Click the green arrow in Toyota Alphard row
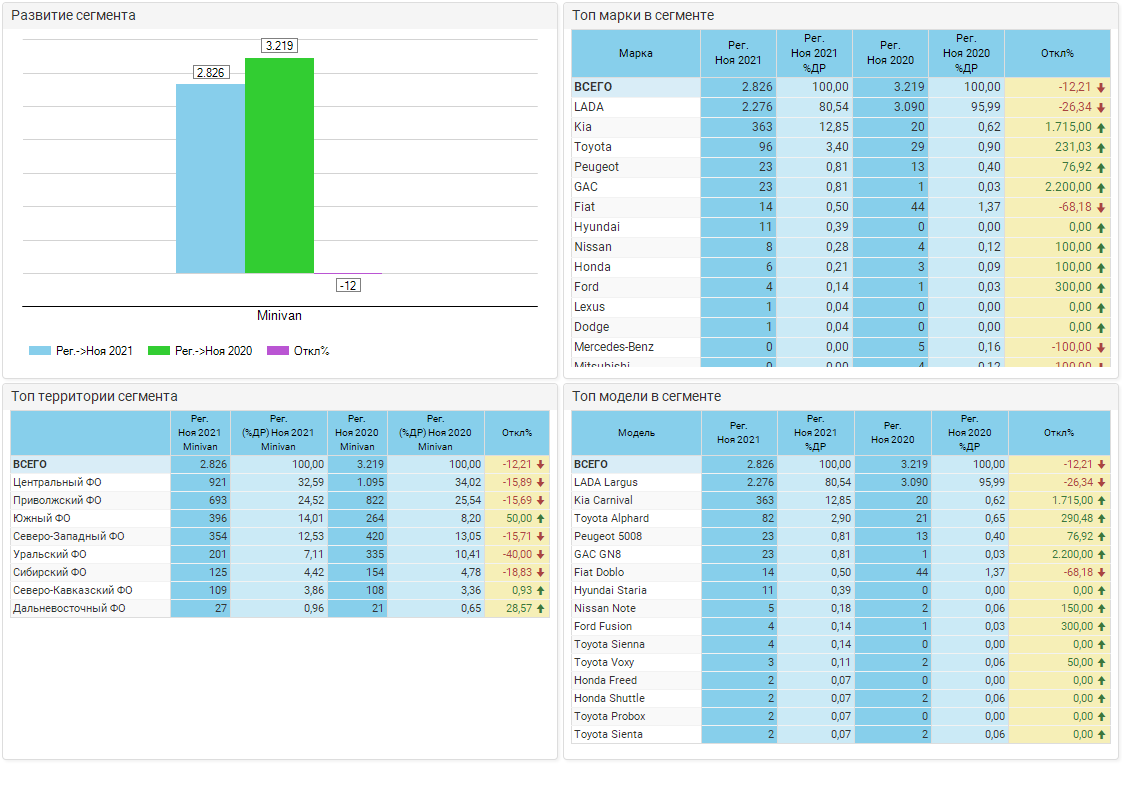The width and height of the screenshot is (1122, 793). 1101,518
